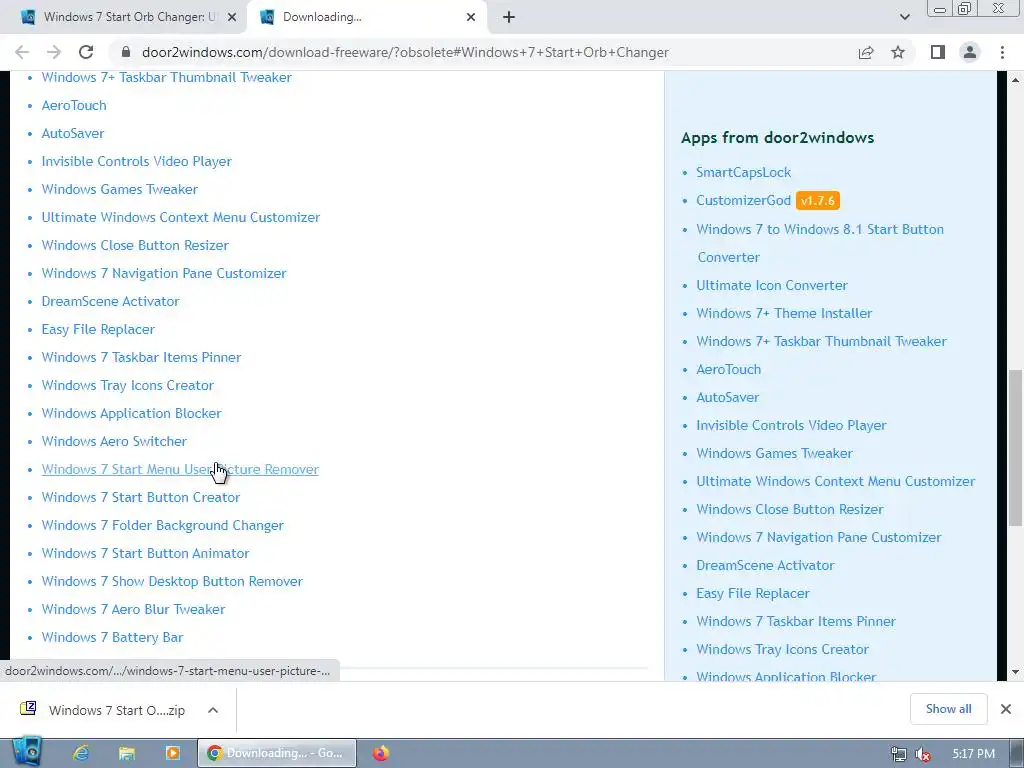
Task: Reload the current page
Action: [86, 52]
